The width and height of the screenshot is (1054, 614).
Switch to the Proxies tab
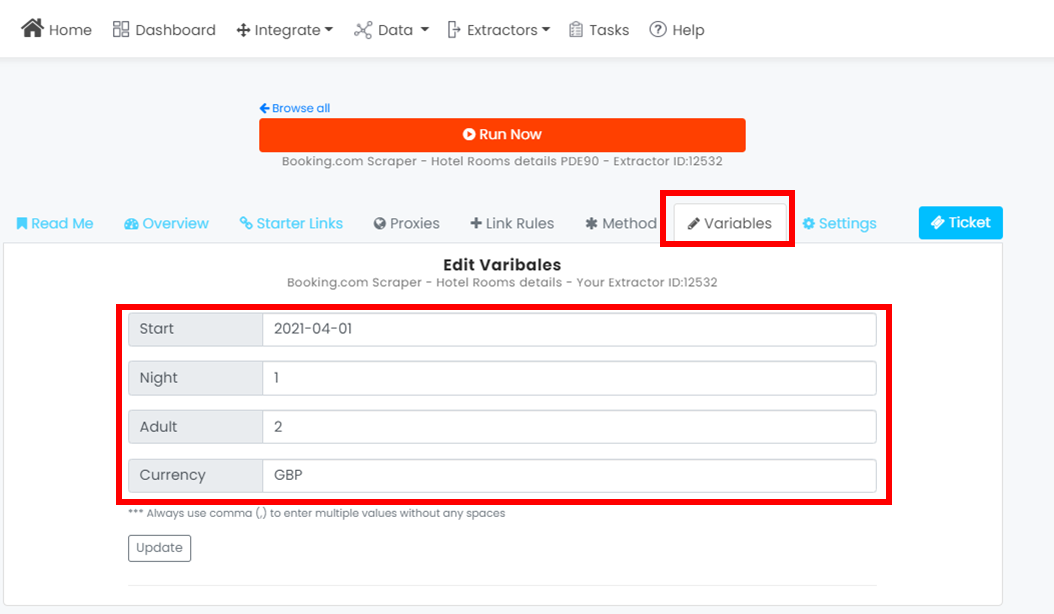coord(407,223)
